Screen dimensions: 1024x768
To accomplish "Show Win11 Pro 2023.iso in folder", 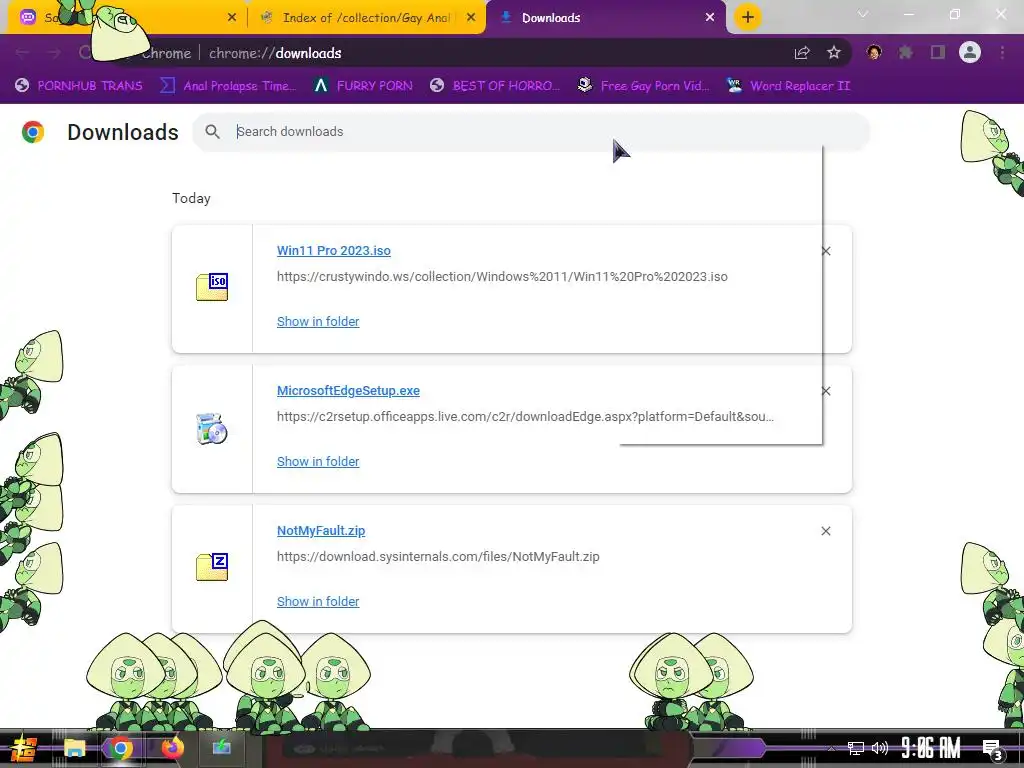I will tap(318, 321).
